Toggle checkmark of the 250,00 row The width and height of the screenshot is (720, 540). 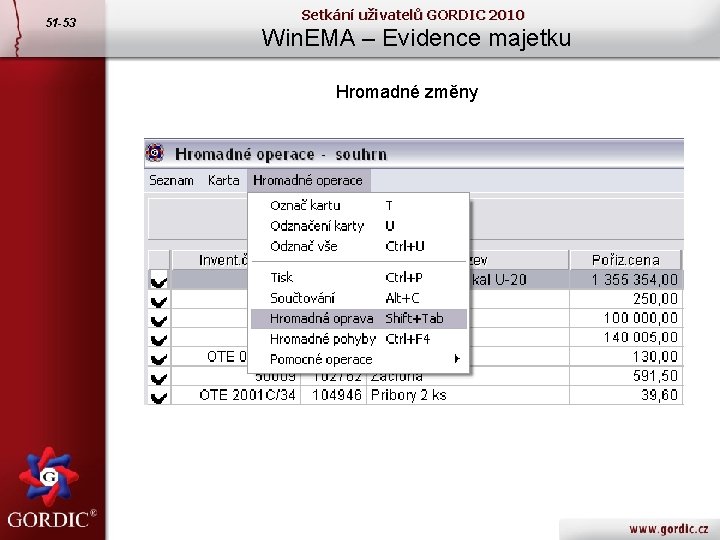click(159, 300)
